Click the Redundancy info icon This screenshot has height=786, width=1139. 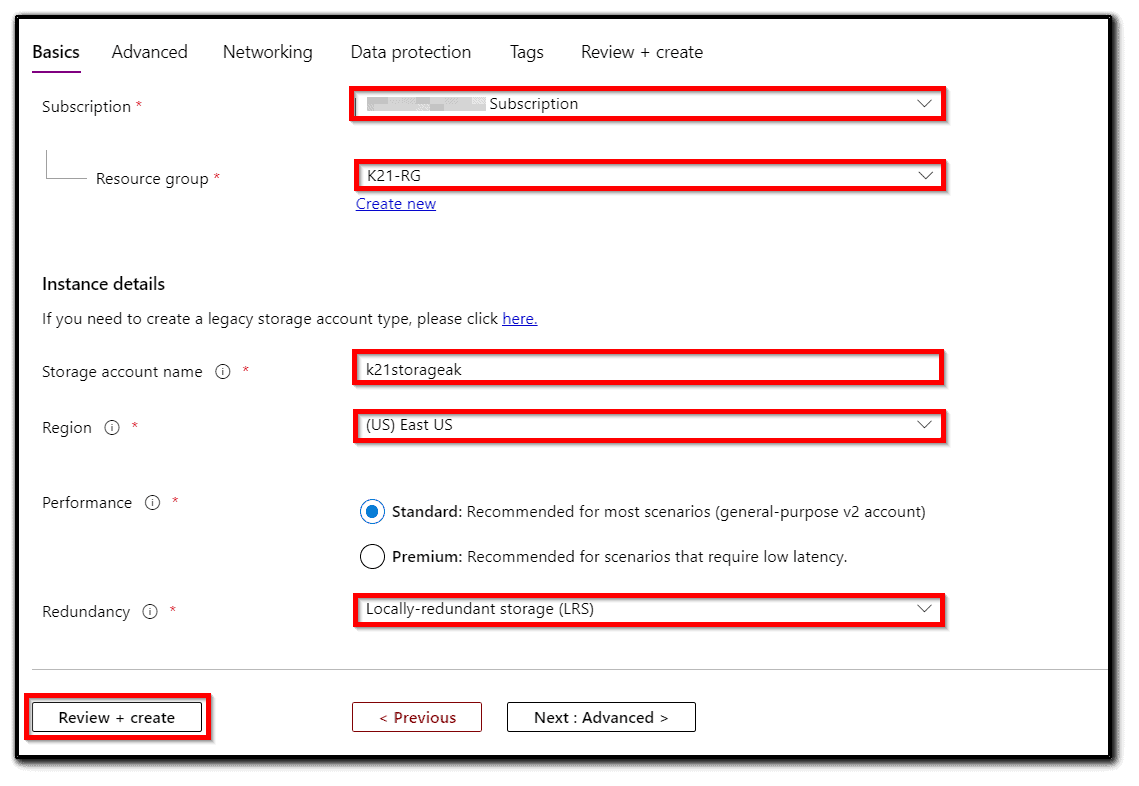click(x=150, y=611)
